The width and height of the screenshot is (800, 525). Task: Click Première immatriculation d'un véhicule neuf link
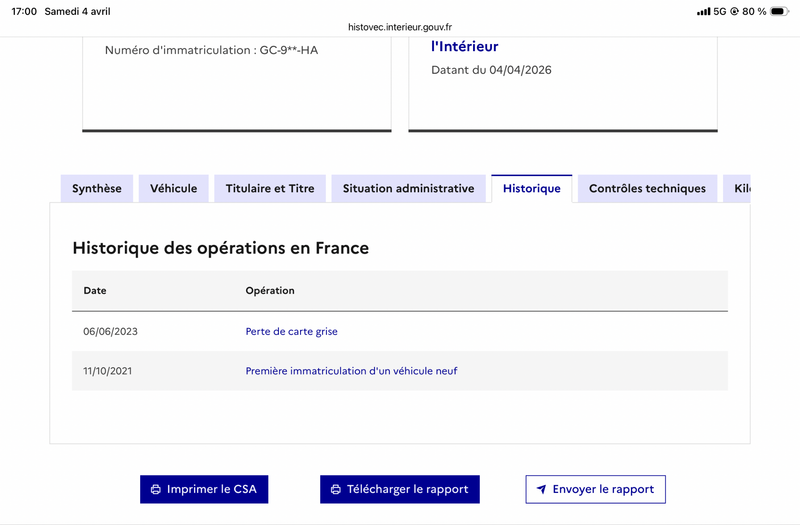pos(351,371)
